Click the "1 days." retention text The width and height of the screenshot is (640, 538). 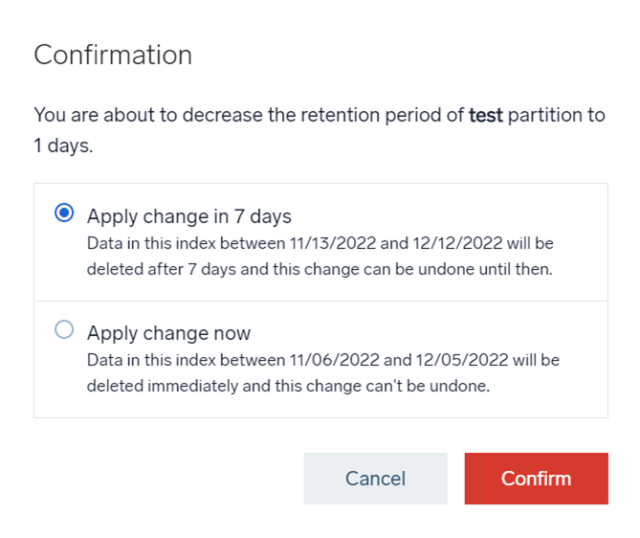pos(63,146)
